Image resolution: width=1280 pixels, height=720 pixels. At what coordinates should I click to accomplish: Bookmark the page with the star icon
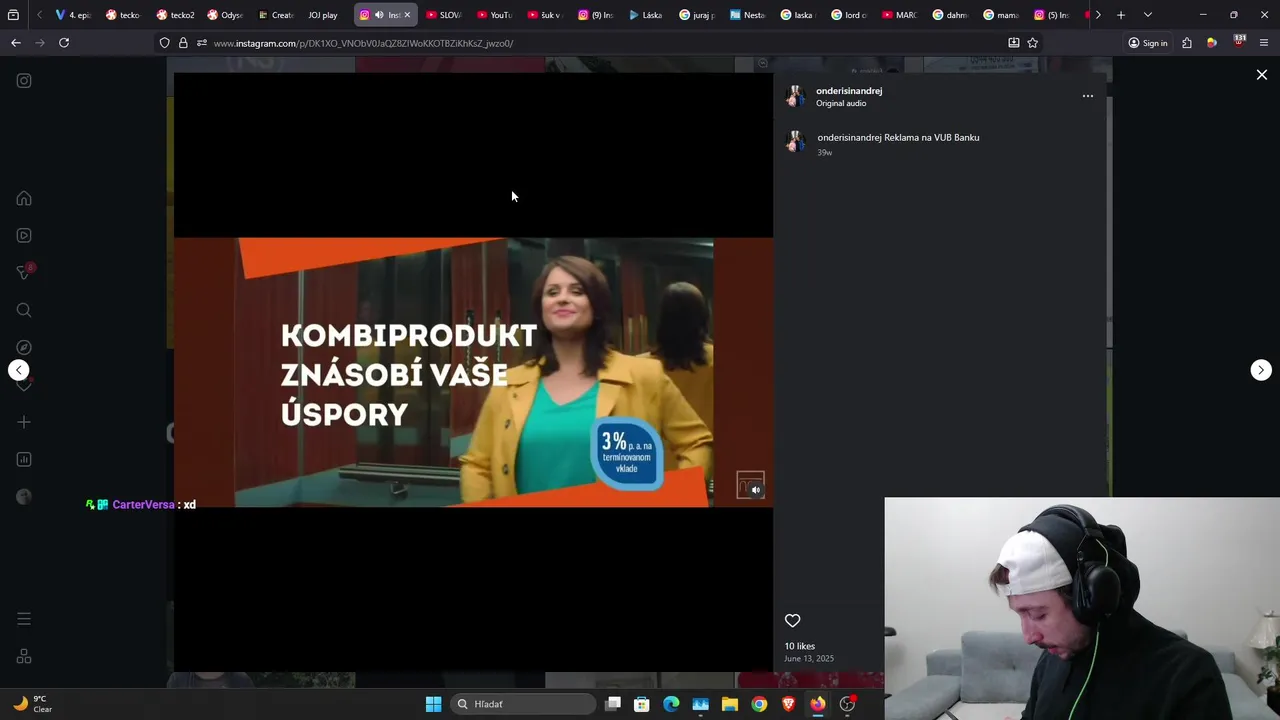tap(1033, 43)
